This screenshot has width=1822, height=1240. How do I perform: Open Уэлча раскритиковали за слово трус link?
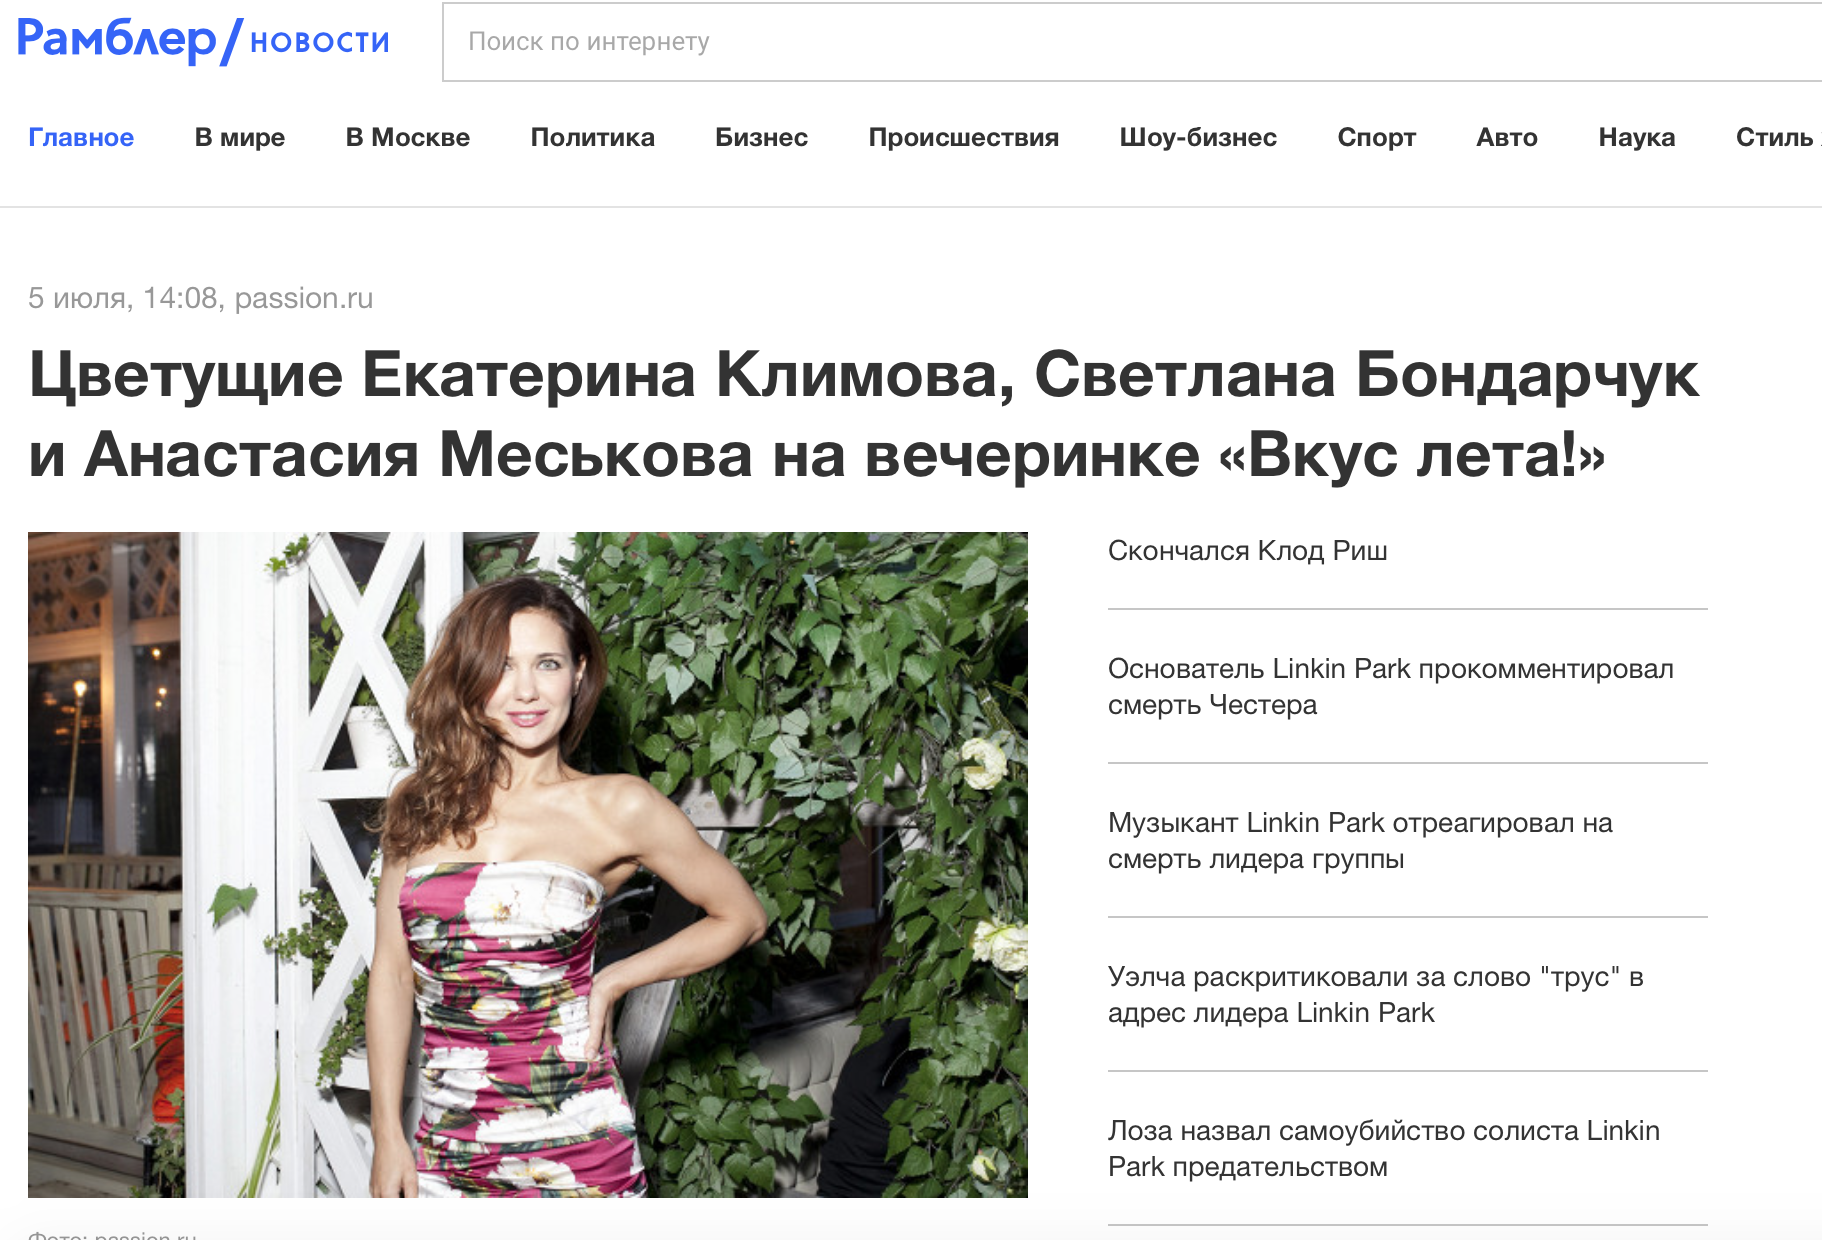pos(1376,995)
